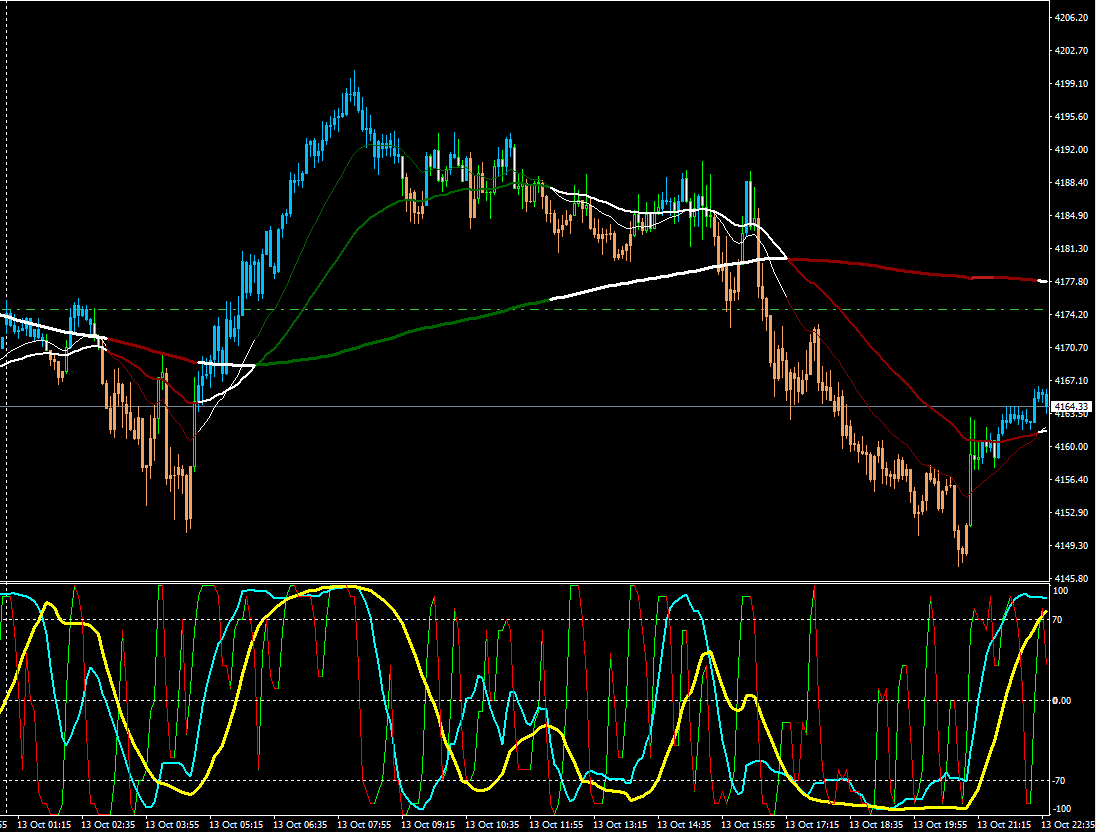The height and width of the screenshot is (832, 1097).
Task: Pick the 4152.90 price scale value
Action: [1071, 512]
